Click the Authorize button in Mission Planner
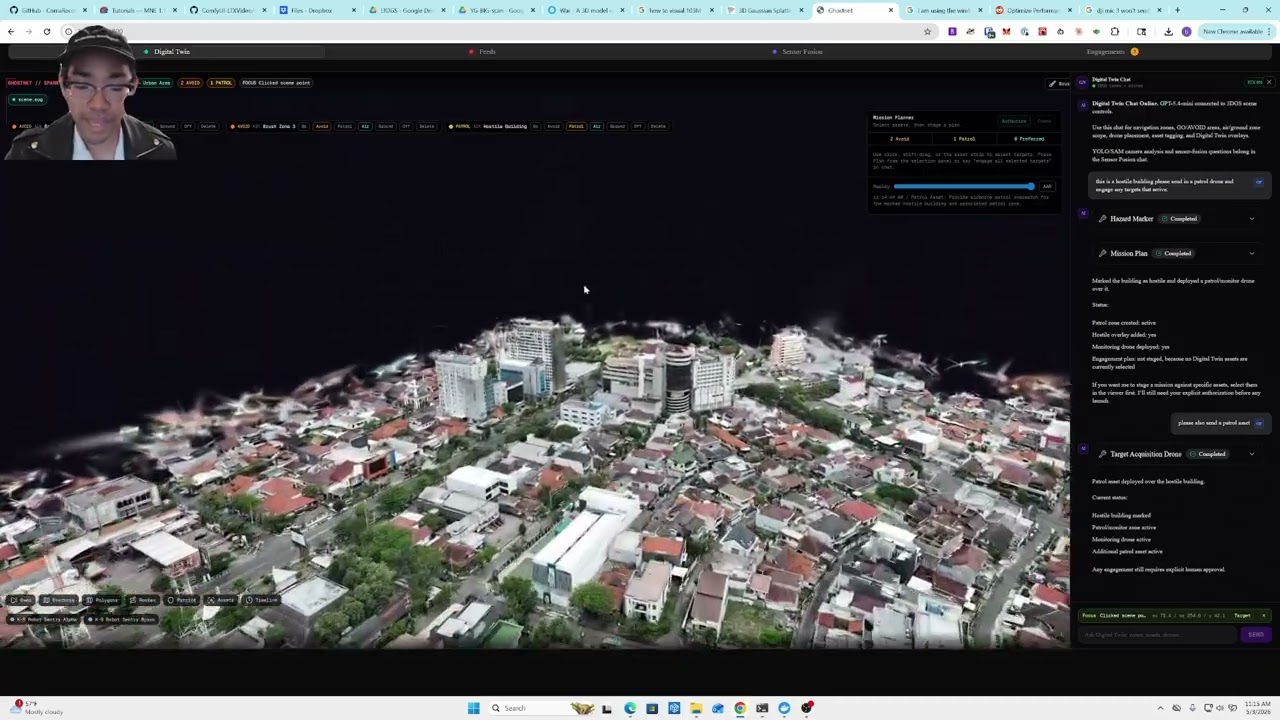The width and height of the screenshot is (1280, 720). click(x=1014, y=121)
